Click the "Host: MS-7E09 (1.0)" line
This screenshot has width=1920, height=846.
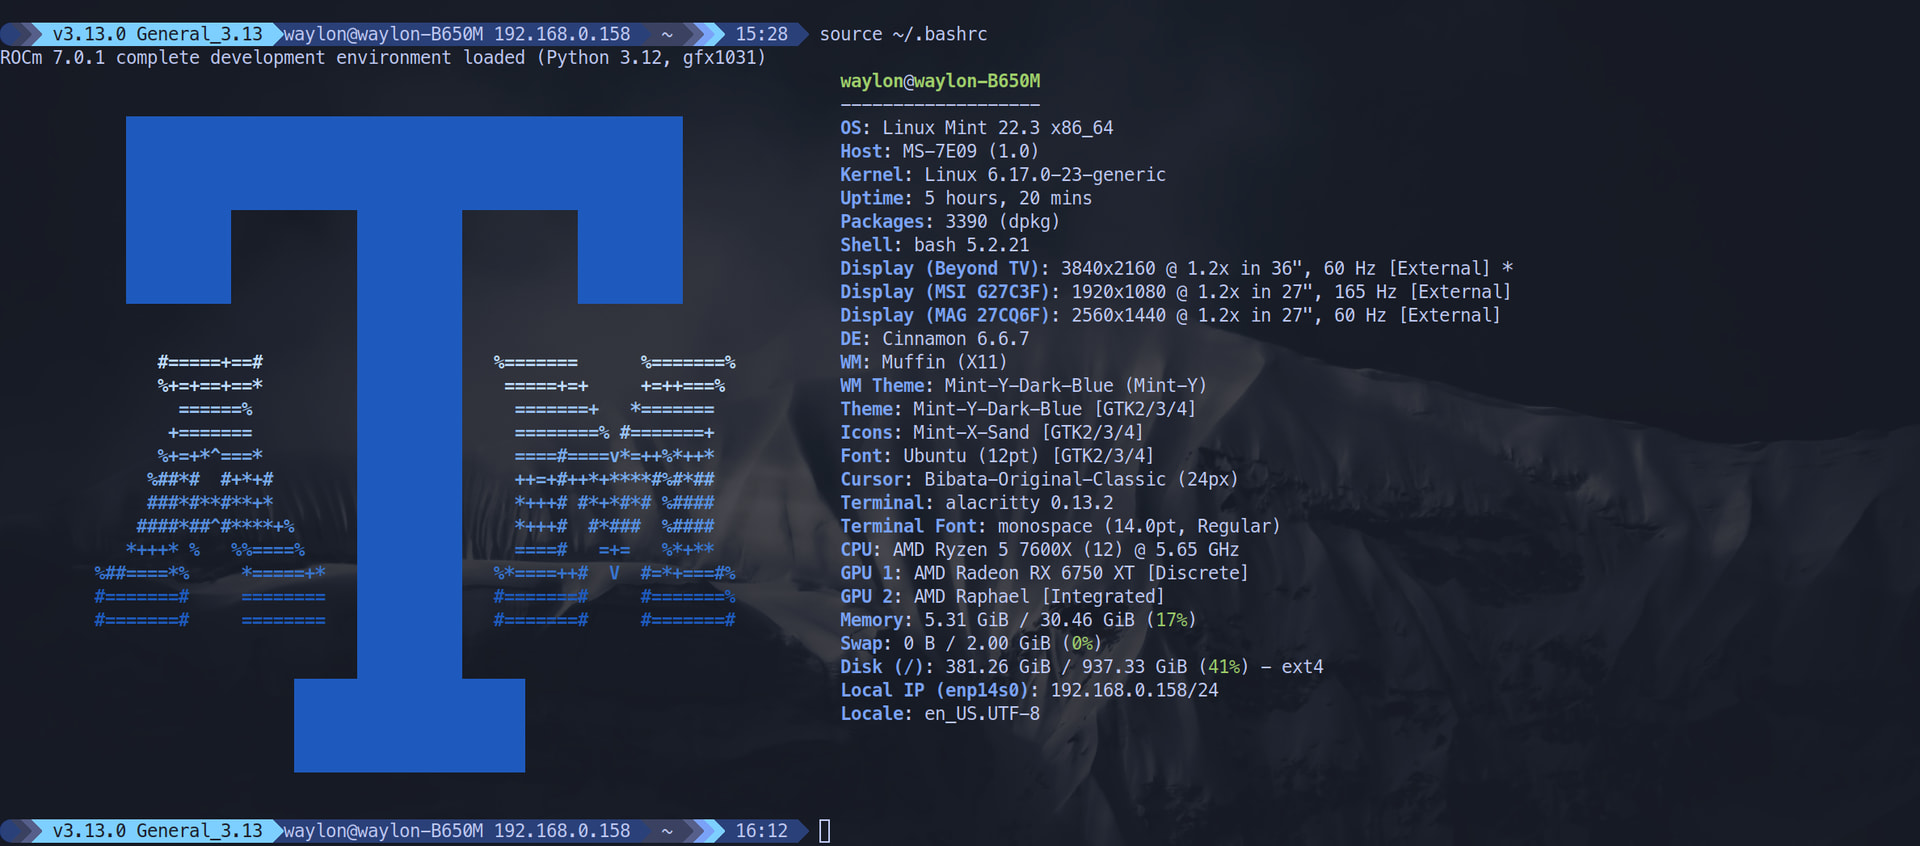click(939, 151)
